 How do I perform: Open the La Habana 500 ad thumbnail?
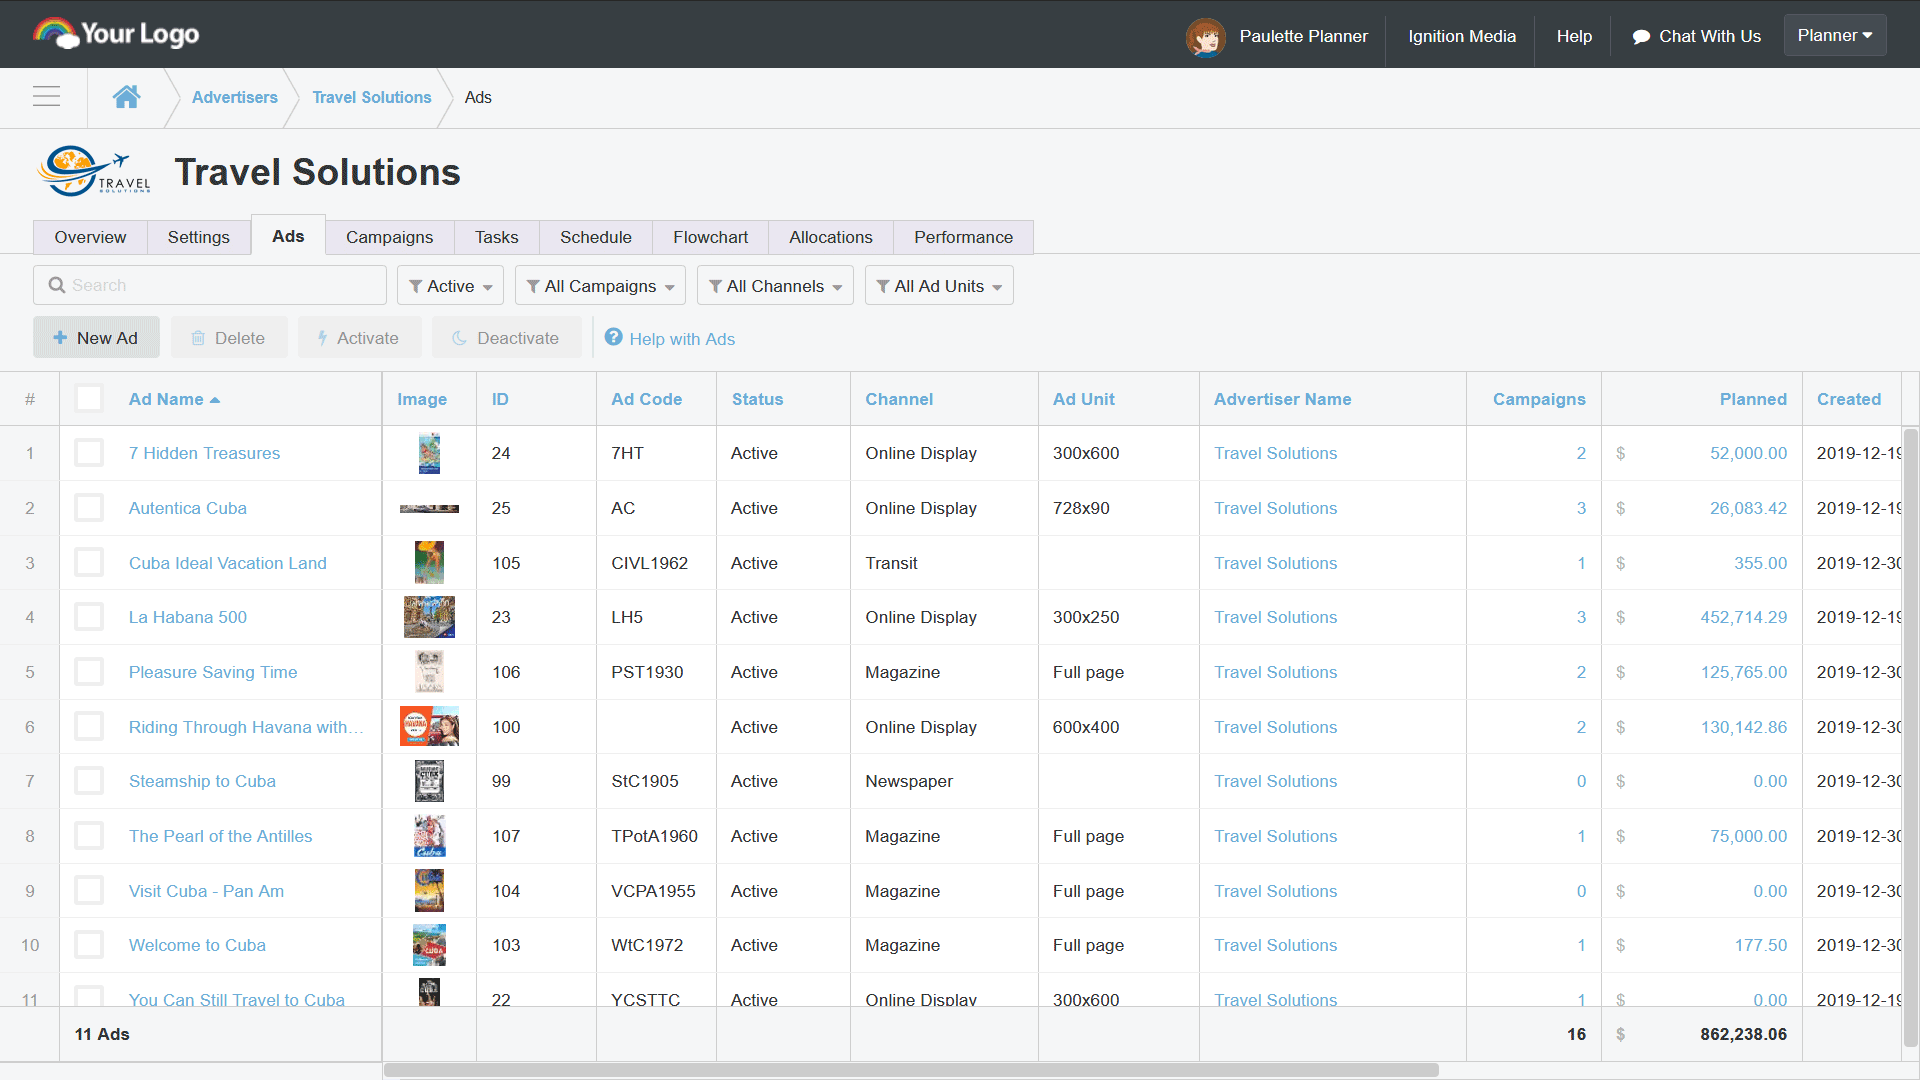[429, 618]
